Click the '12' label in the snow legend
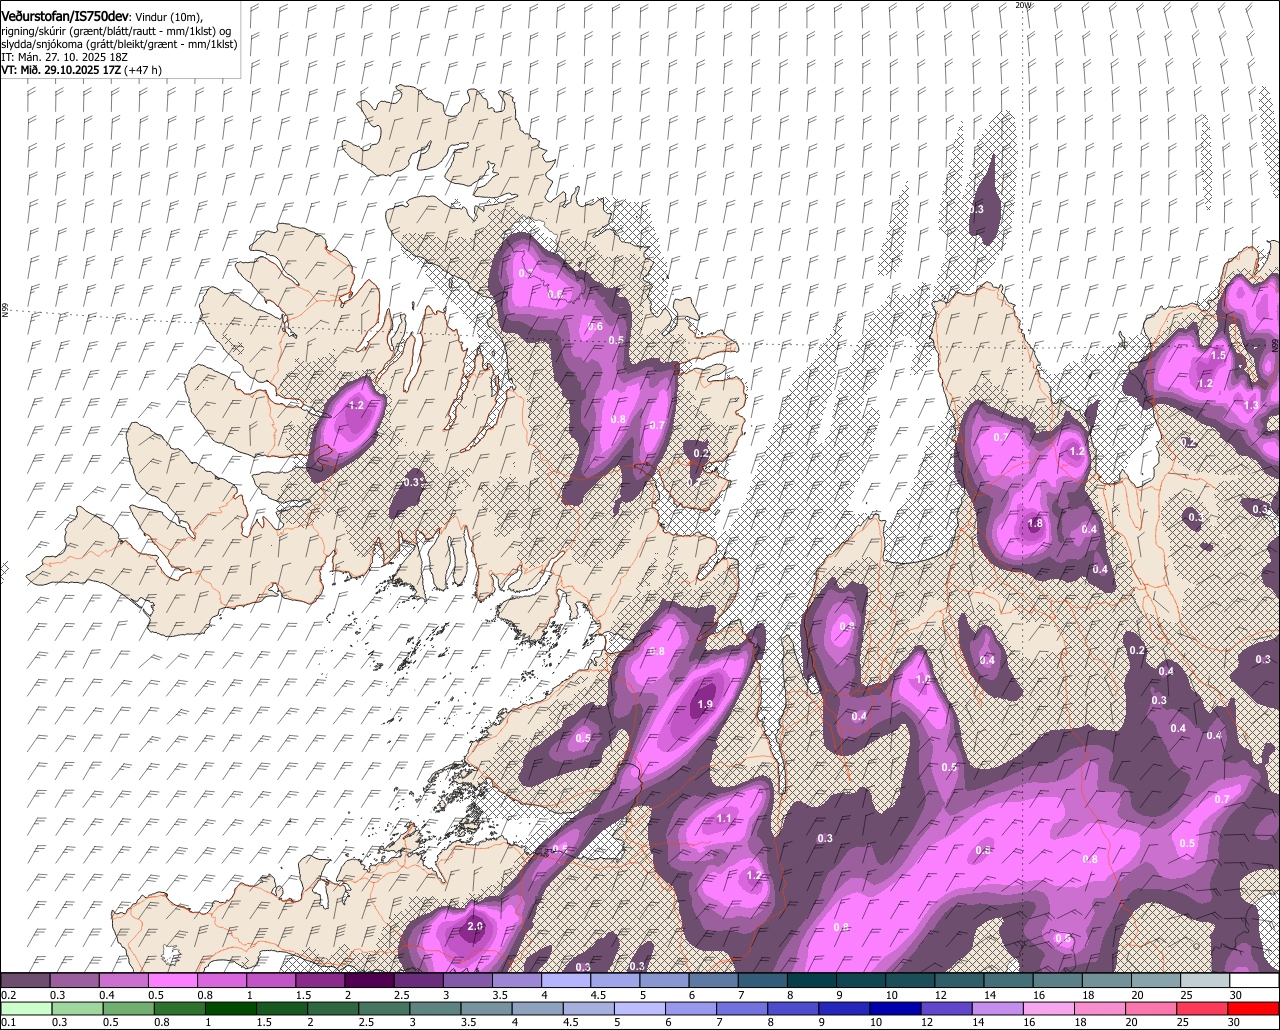Screen dimensions: 1280x1030 940,994
